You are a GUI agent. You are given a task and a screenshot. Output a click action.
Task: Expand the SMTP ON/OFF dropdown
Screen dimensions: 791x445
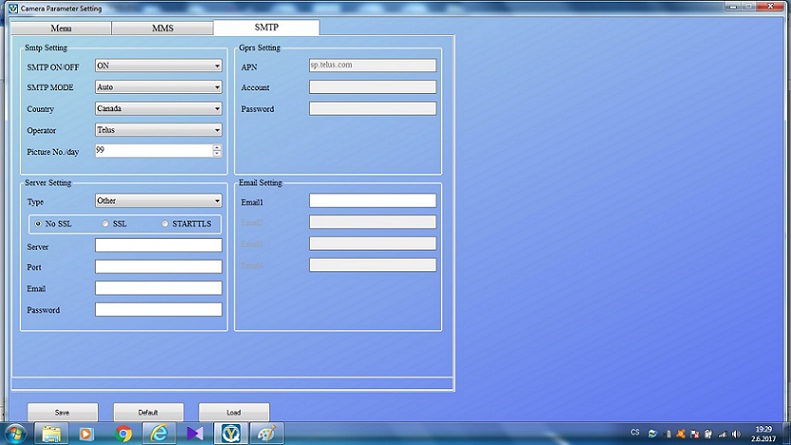[158, 66]
